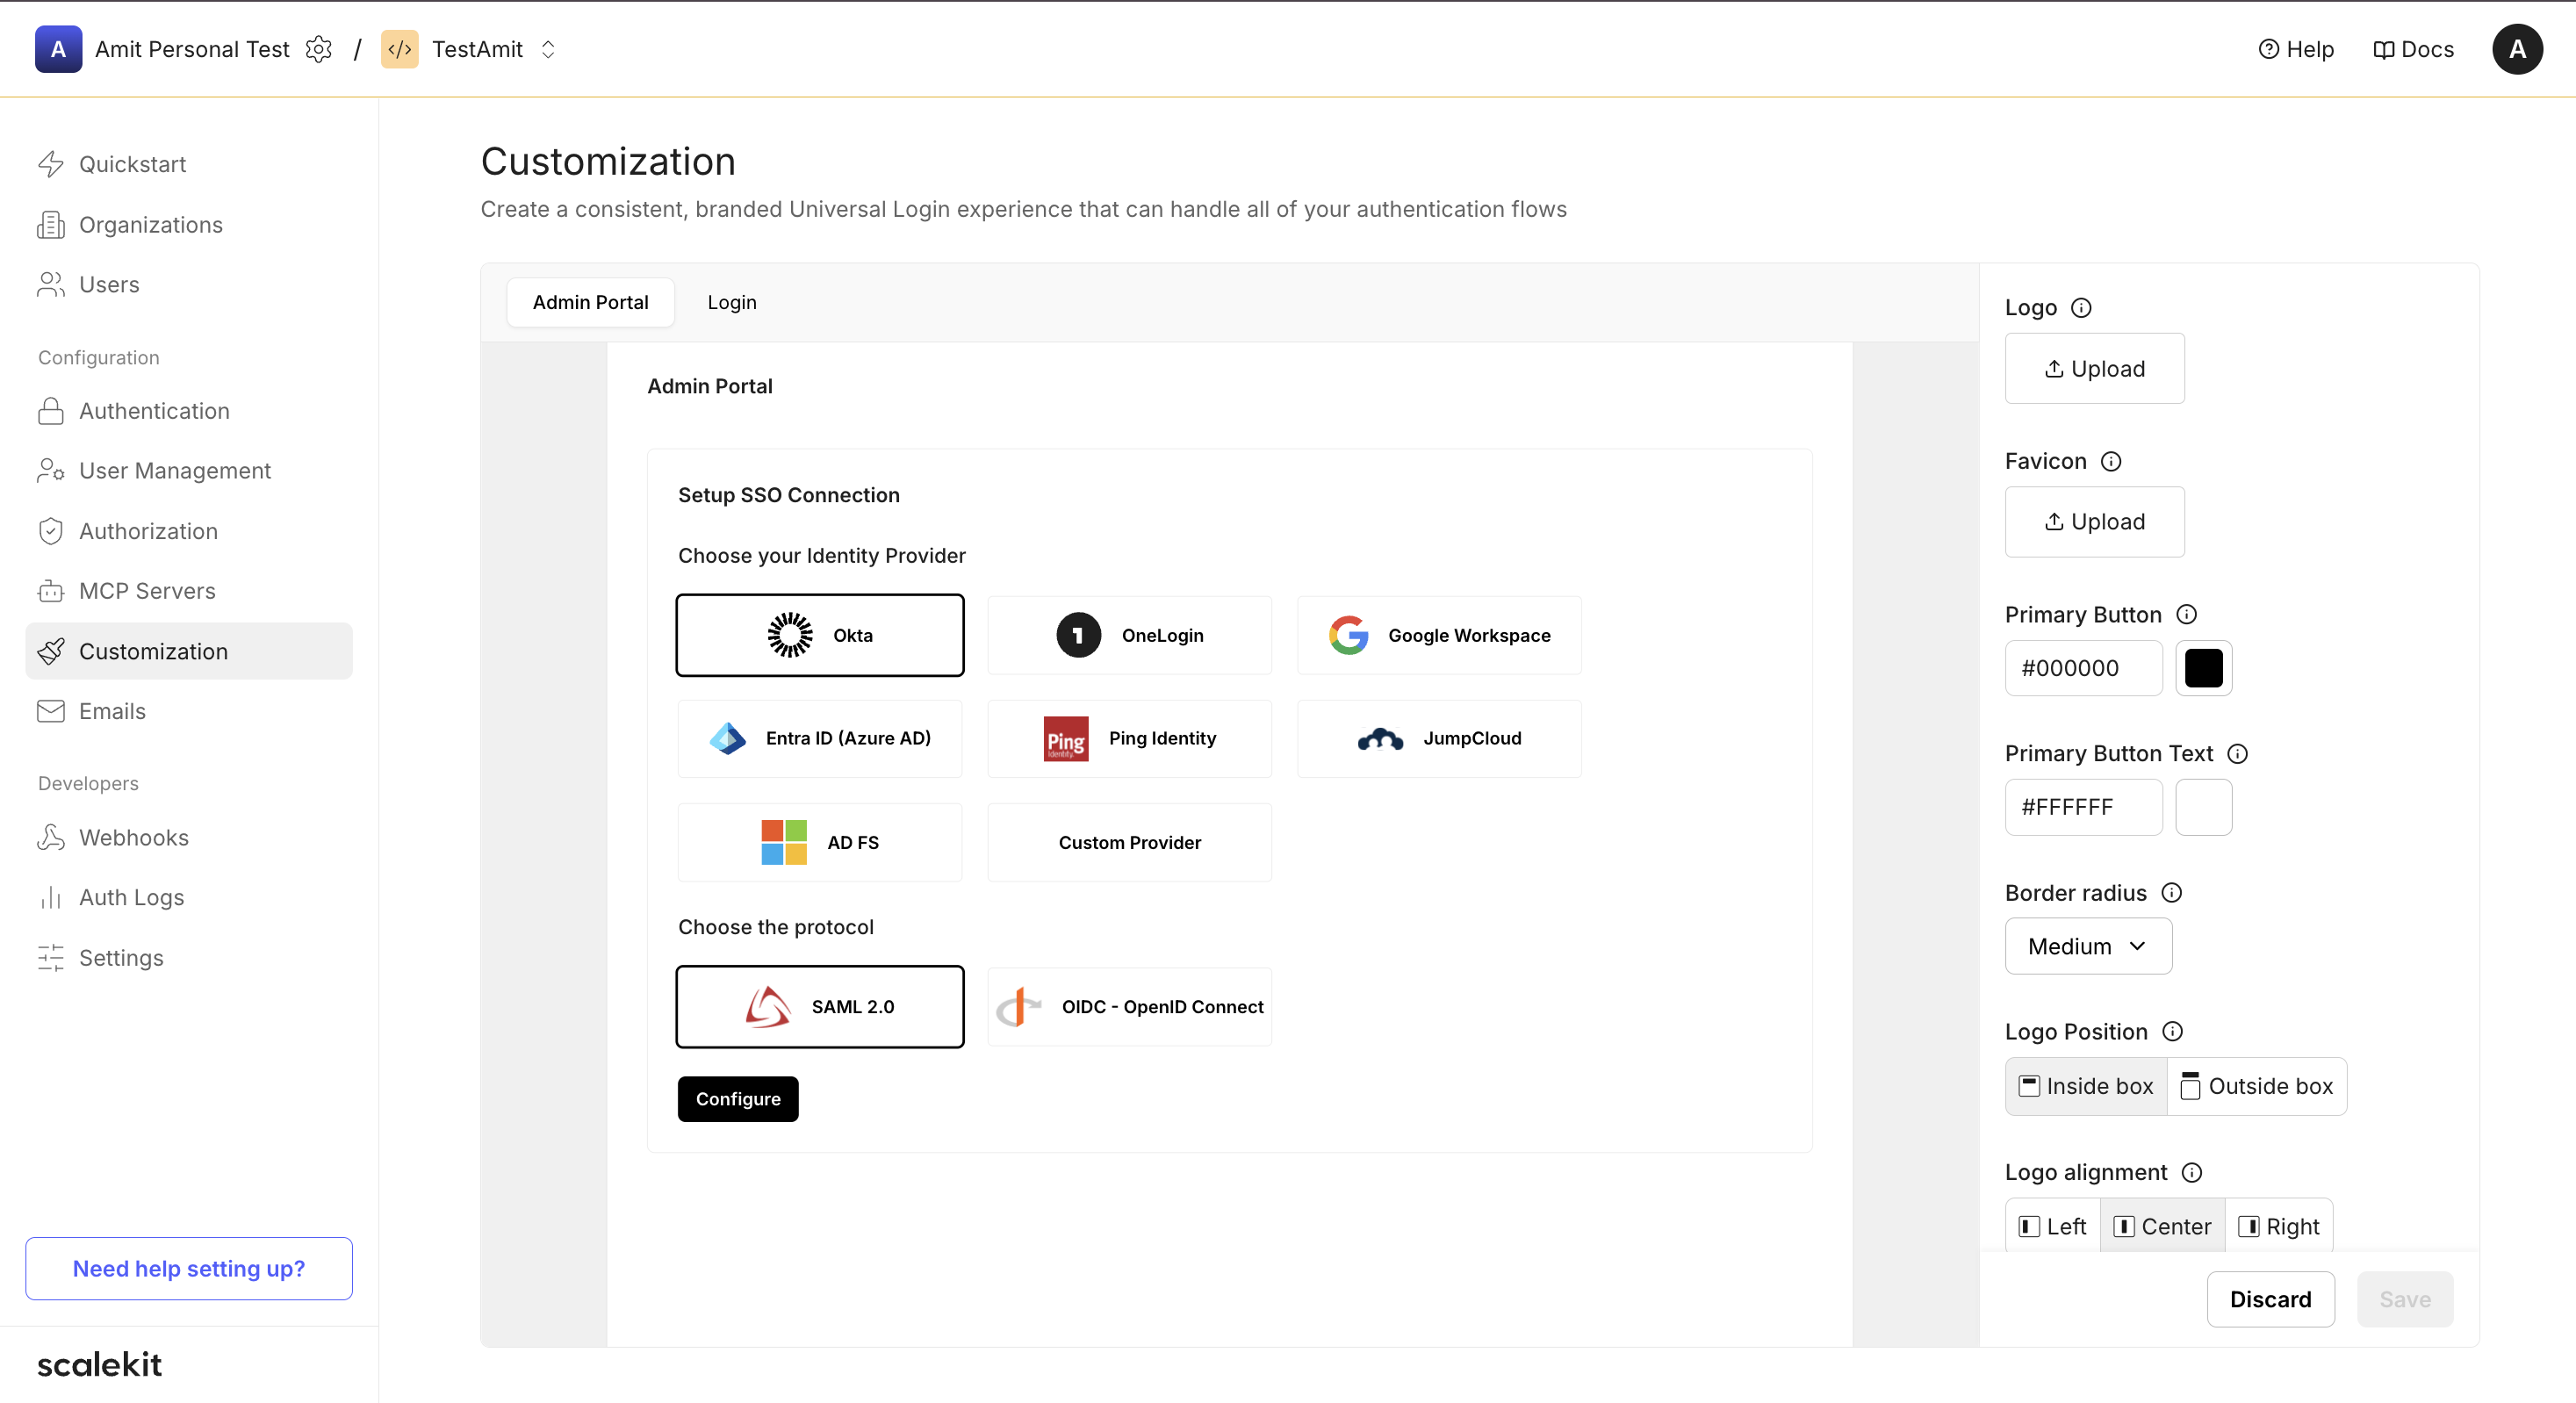Open the white Primary Button Text swatch
The height and width of the screenshot is (1403, 2576).
tap(2203, 807)
